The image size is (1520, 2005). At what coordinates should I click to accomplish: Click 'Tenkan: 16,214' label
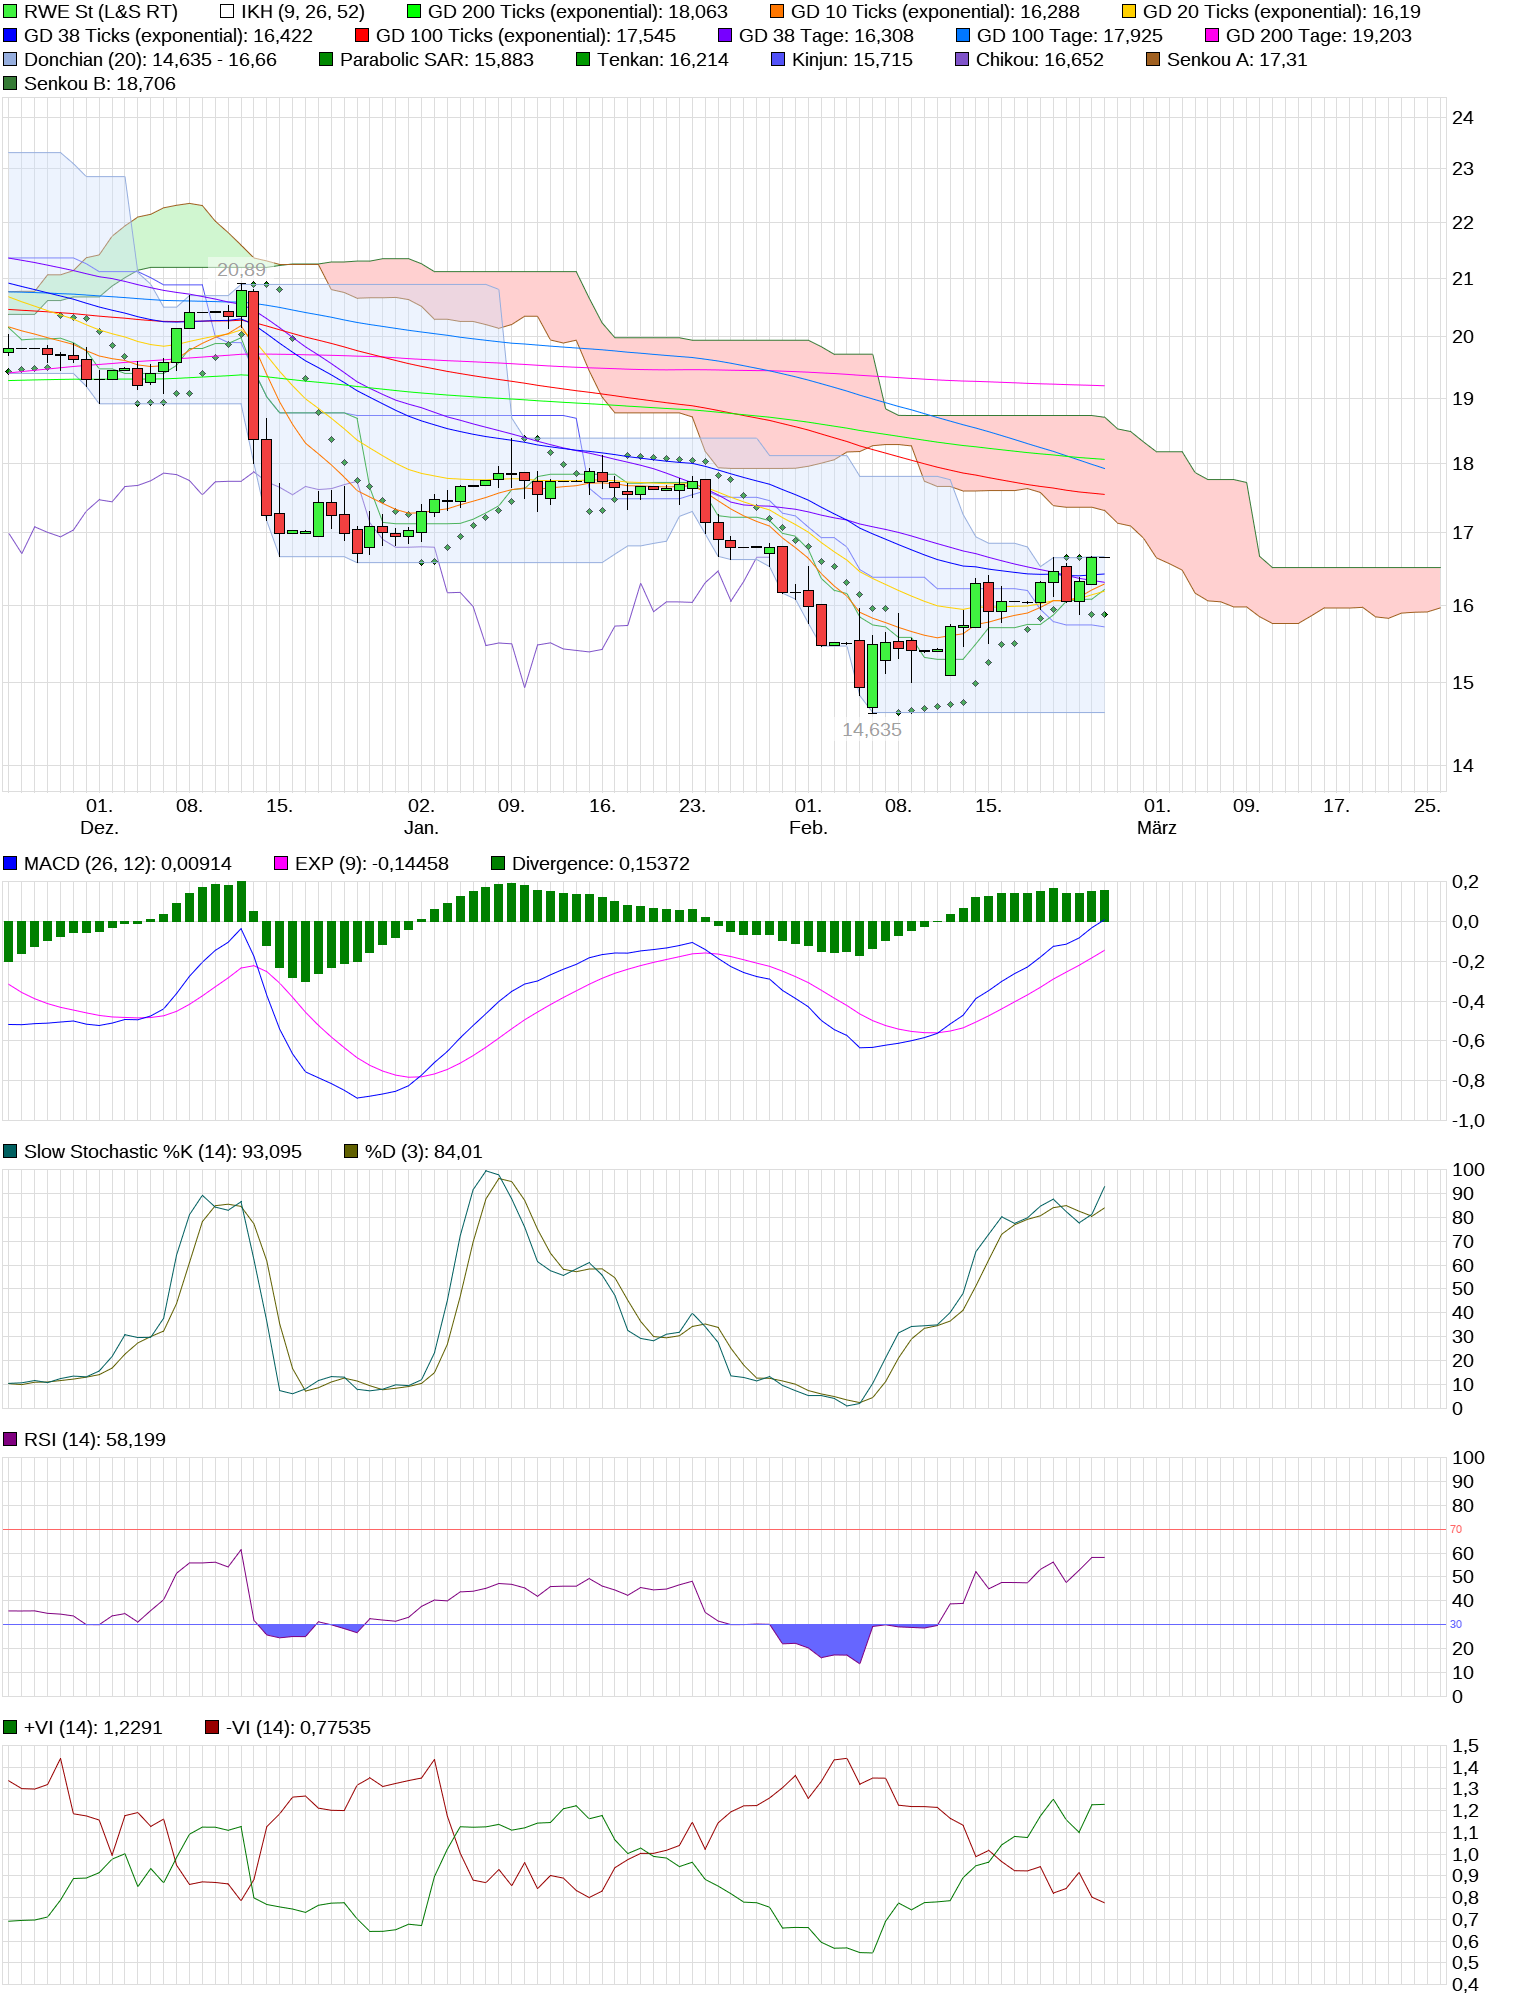click(663, 60)
